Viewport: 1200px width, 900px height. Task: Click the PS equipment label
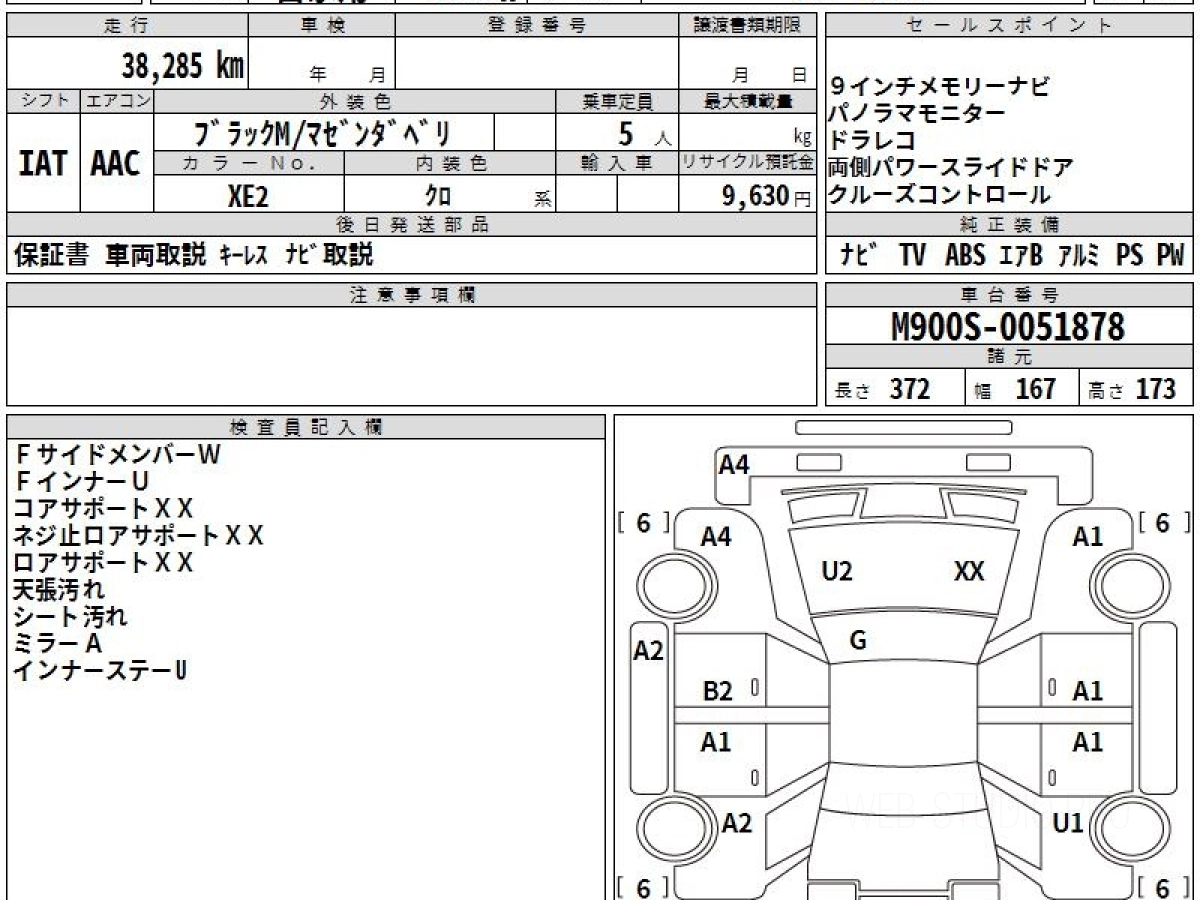tap(1130, 256)
